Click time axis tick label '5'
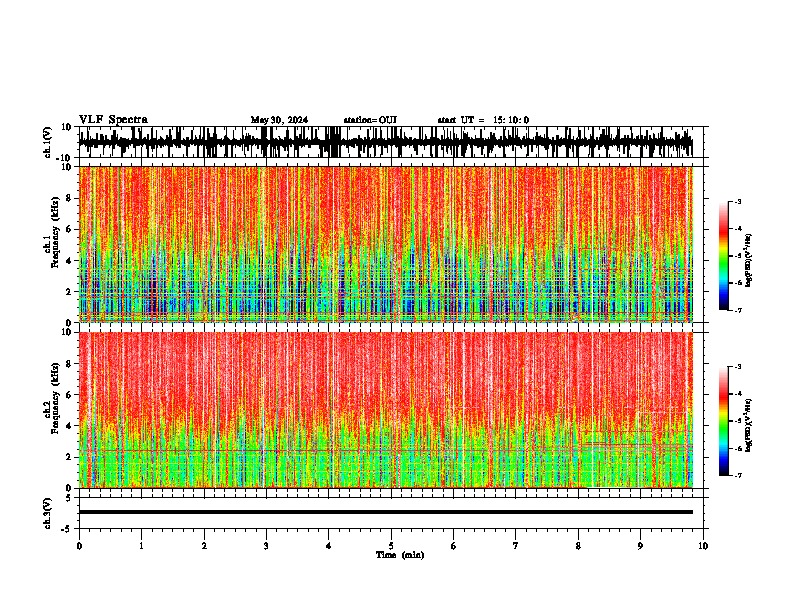Image resolution: width=792 pixels, height=612 pixels. pos(391,546)
